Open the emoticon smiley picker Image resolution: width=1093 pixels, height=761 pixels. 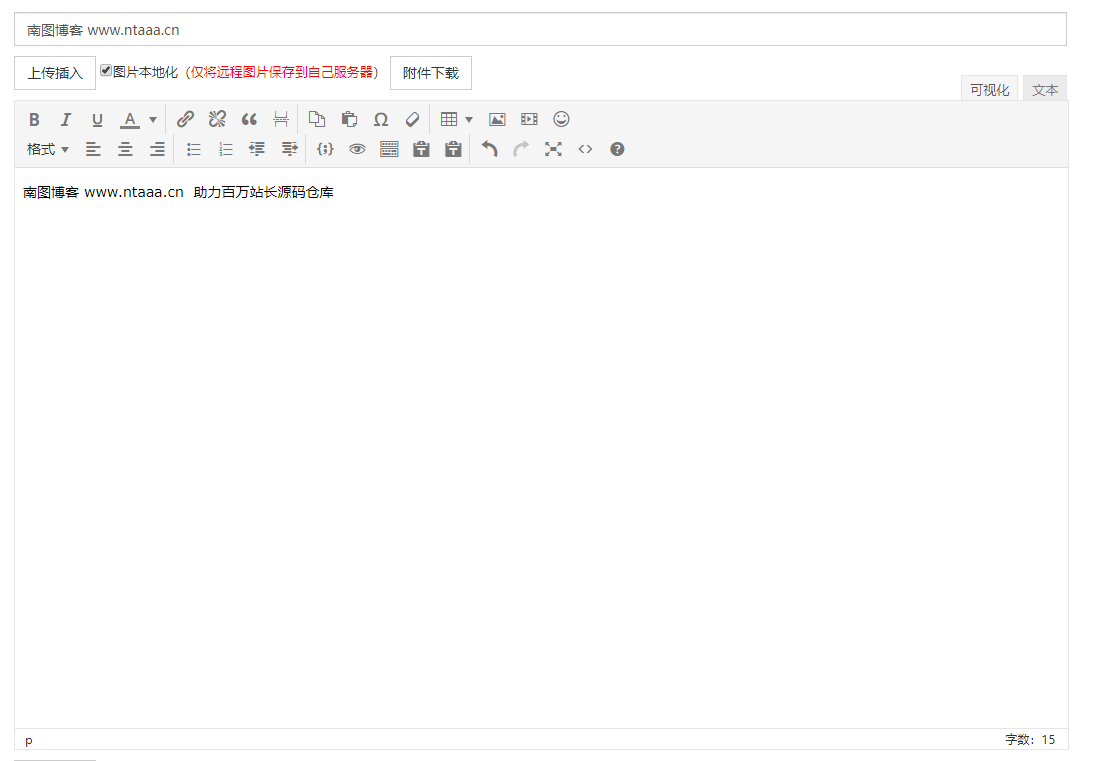click(x=561, y=119)
